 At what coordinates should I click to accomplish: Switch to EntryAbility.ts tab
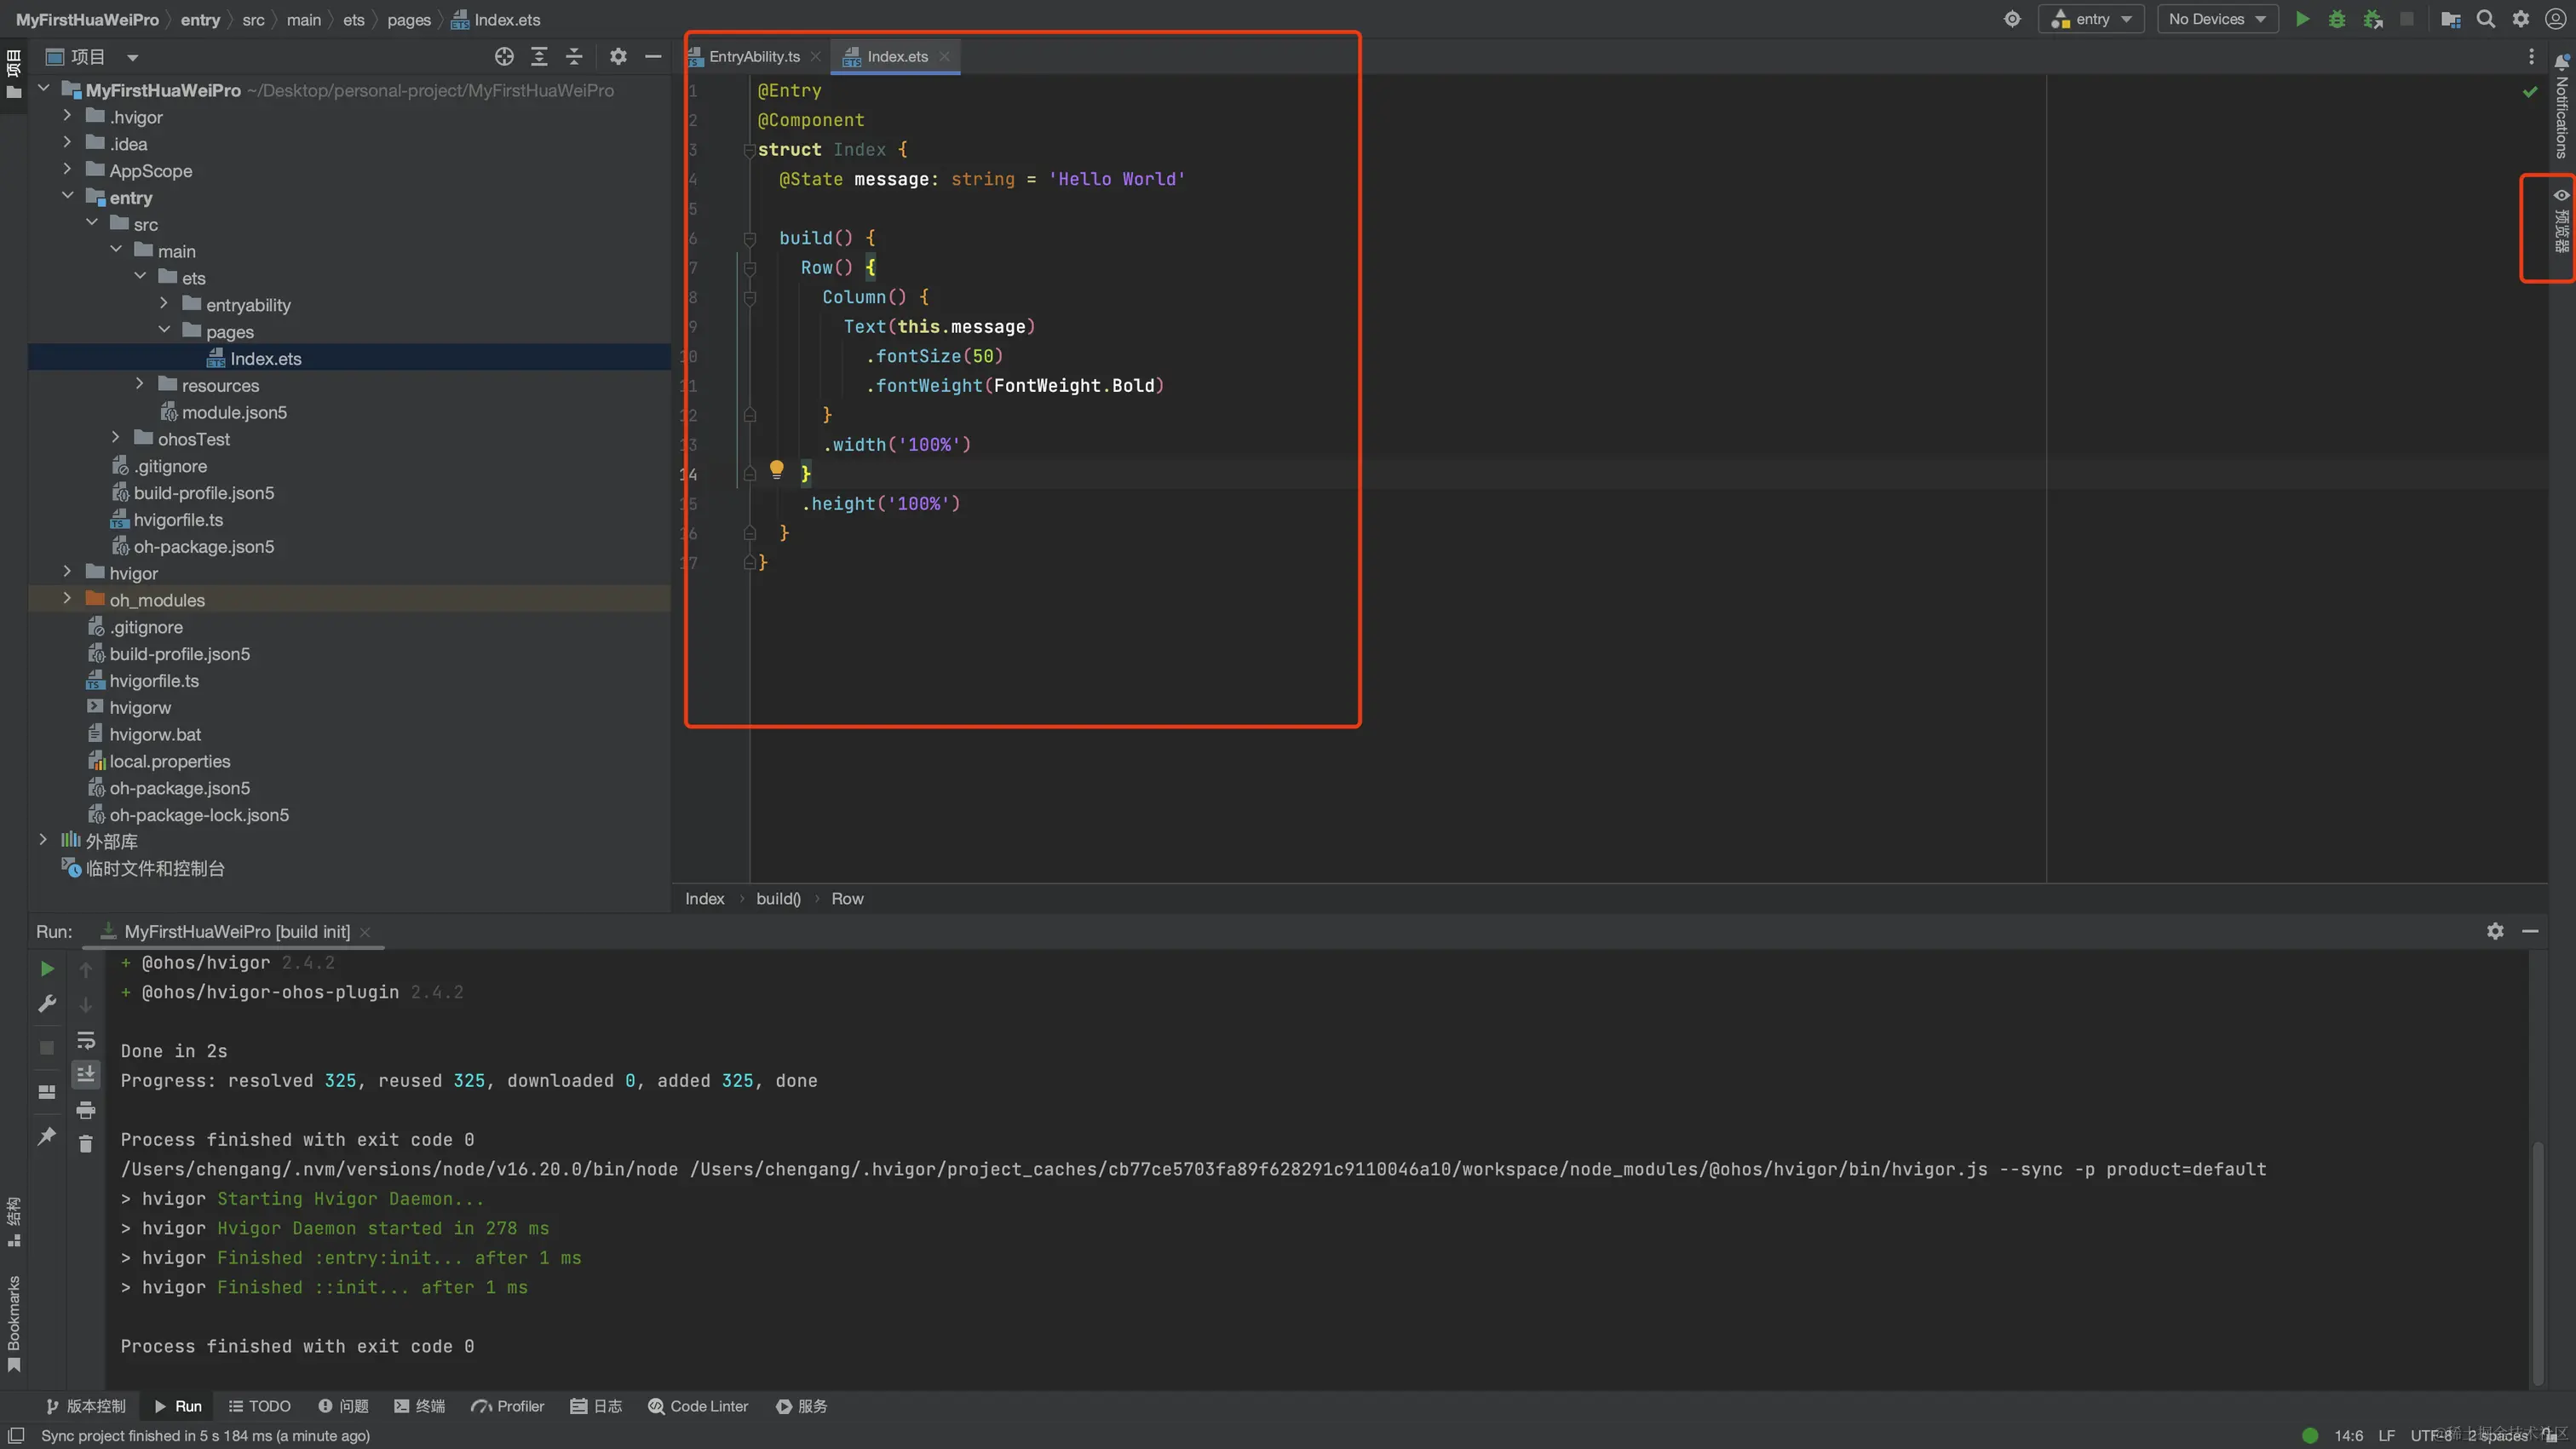pos(754,57)
